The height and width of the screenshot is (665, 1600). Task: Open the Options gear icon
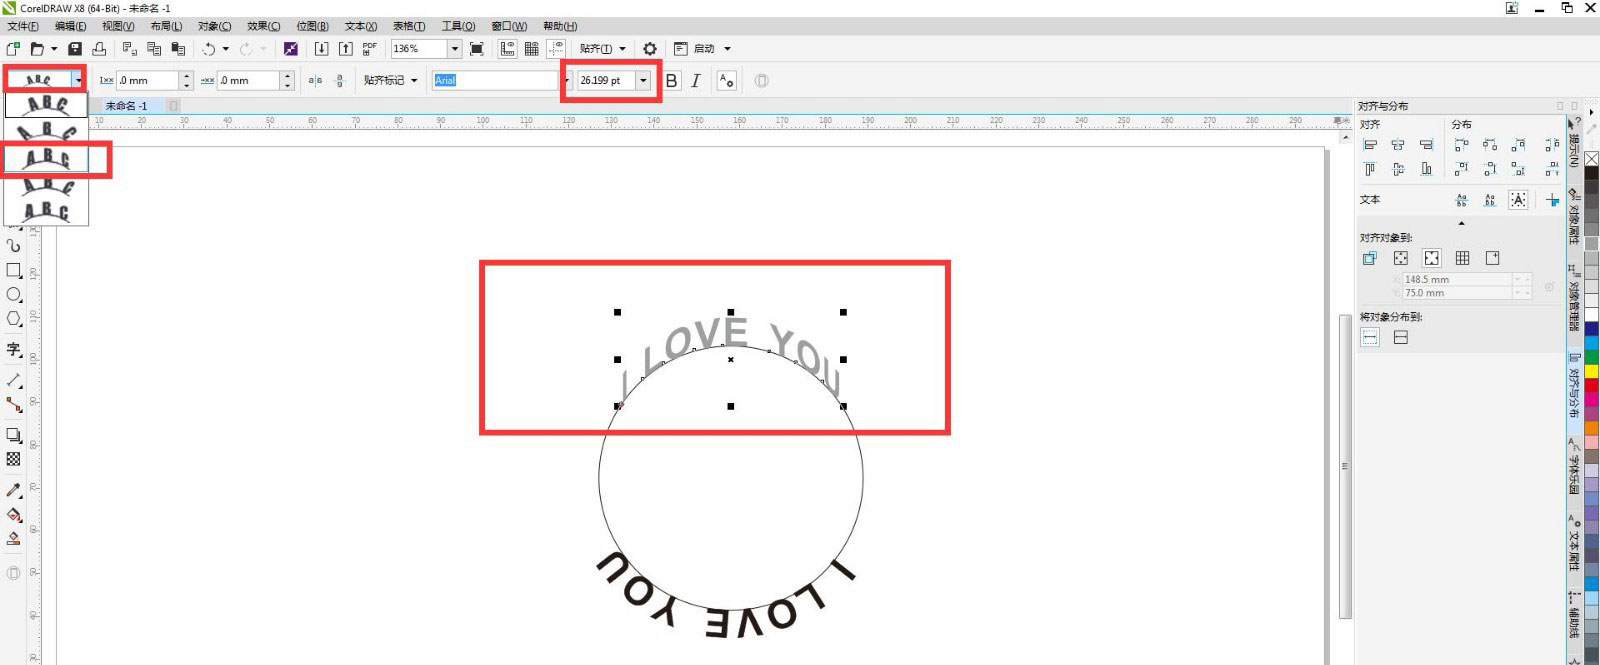click(650, 49)
